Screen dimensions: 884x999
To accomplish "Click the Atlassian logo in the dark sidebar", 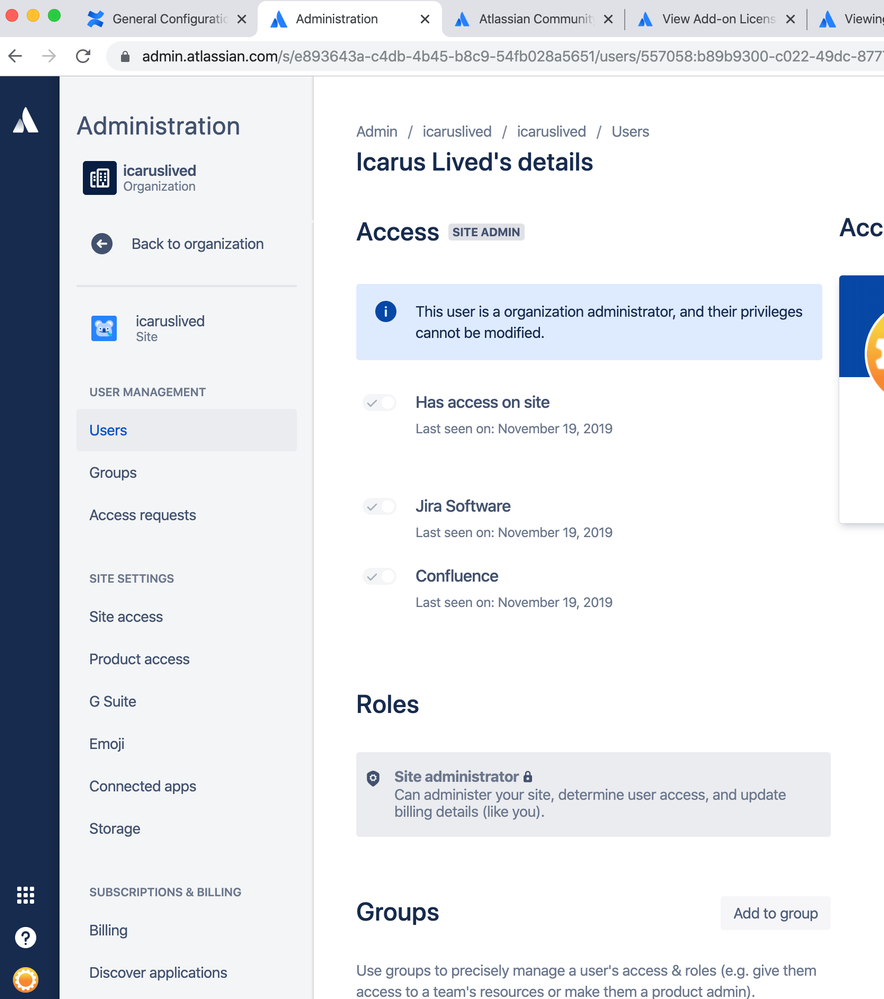I will pos(25,120).
